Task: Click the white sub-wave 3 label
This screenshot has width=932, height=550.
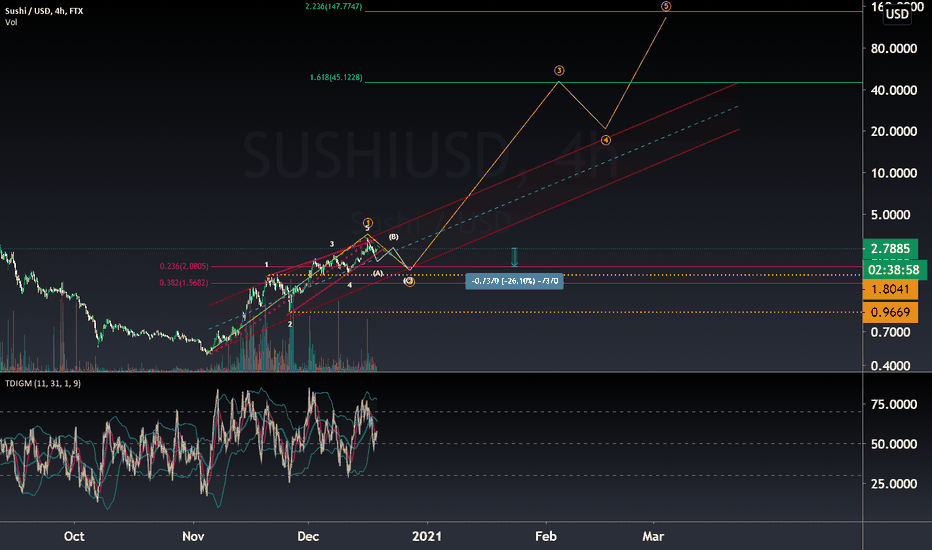Action: (332, 244)
